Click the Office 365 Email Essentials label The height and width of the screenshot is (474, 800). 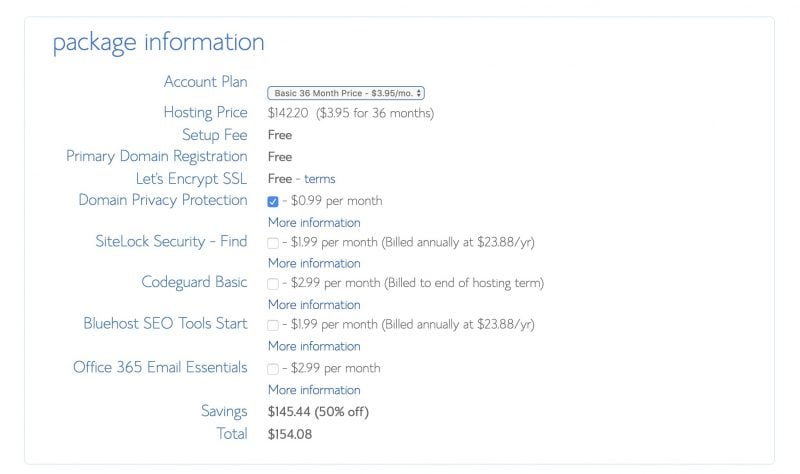pos(160,367)
